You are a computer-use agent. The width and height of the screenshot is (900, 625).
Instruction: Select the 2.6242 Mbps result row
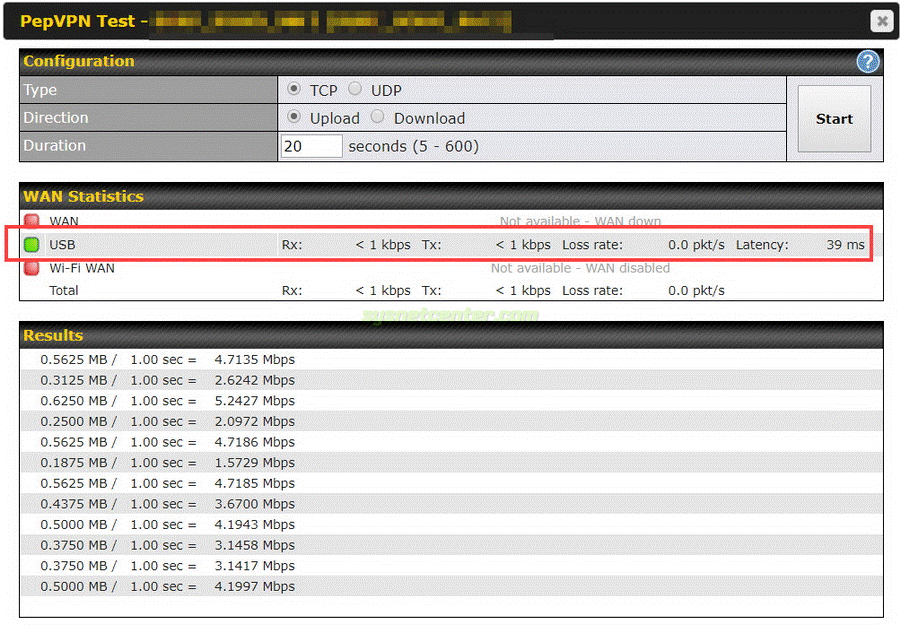tap(452, 380)
